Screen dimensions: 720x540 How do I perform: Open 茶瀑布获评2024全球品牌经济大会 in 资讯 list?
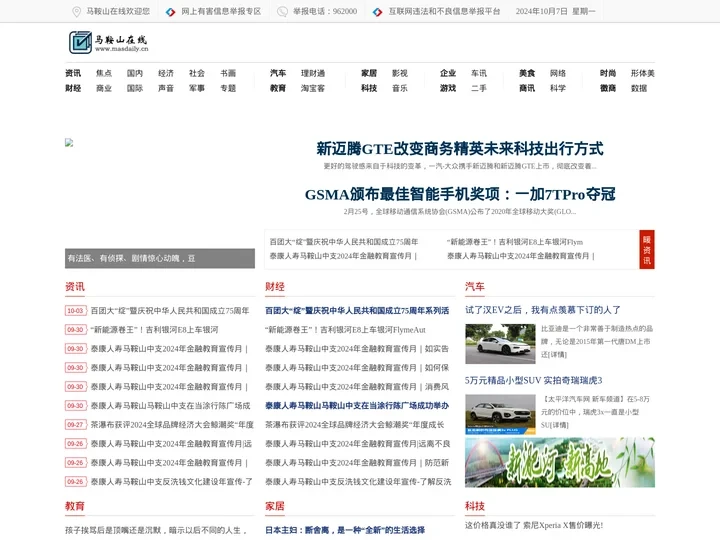coord(172,425)
